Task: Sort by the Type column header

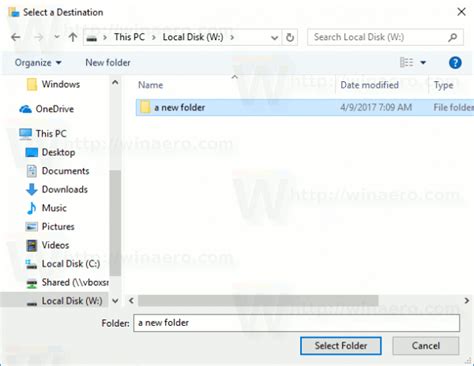Action: (x=443, y=85)
